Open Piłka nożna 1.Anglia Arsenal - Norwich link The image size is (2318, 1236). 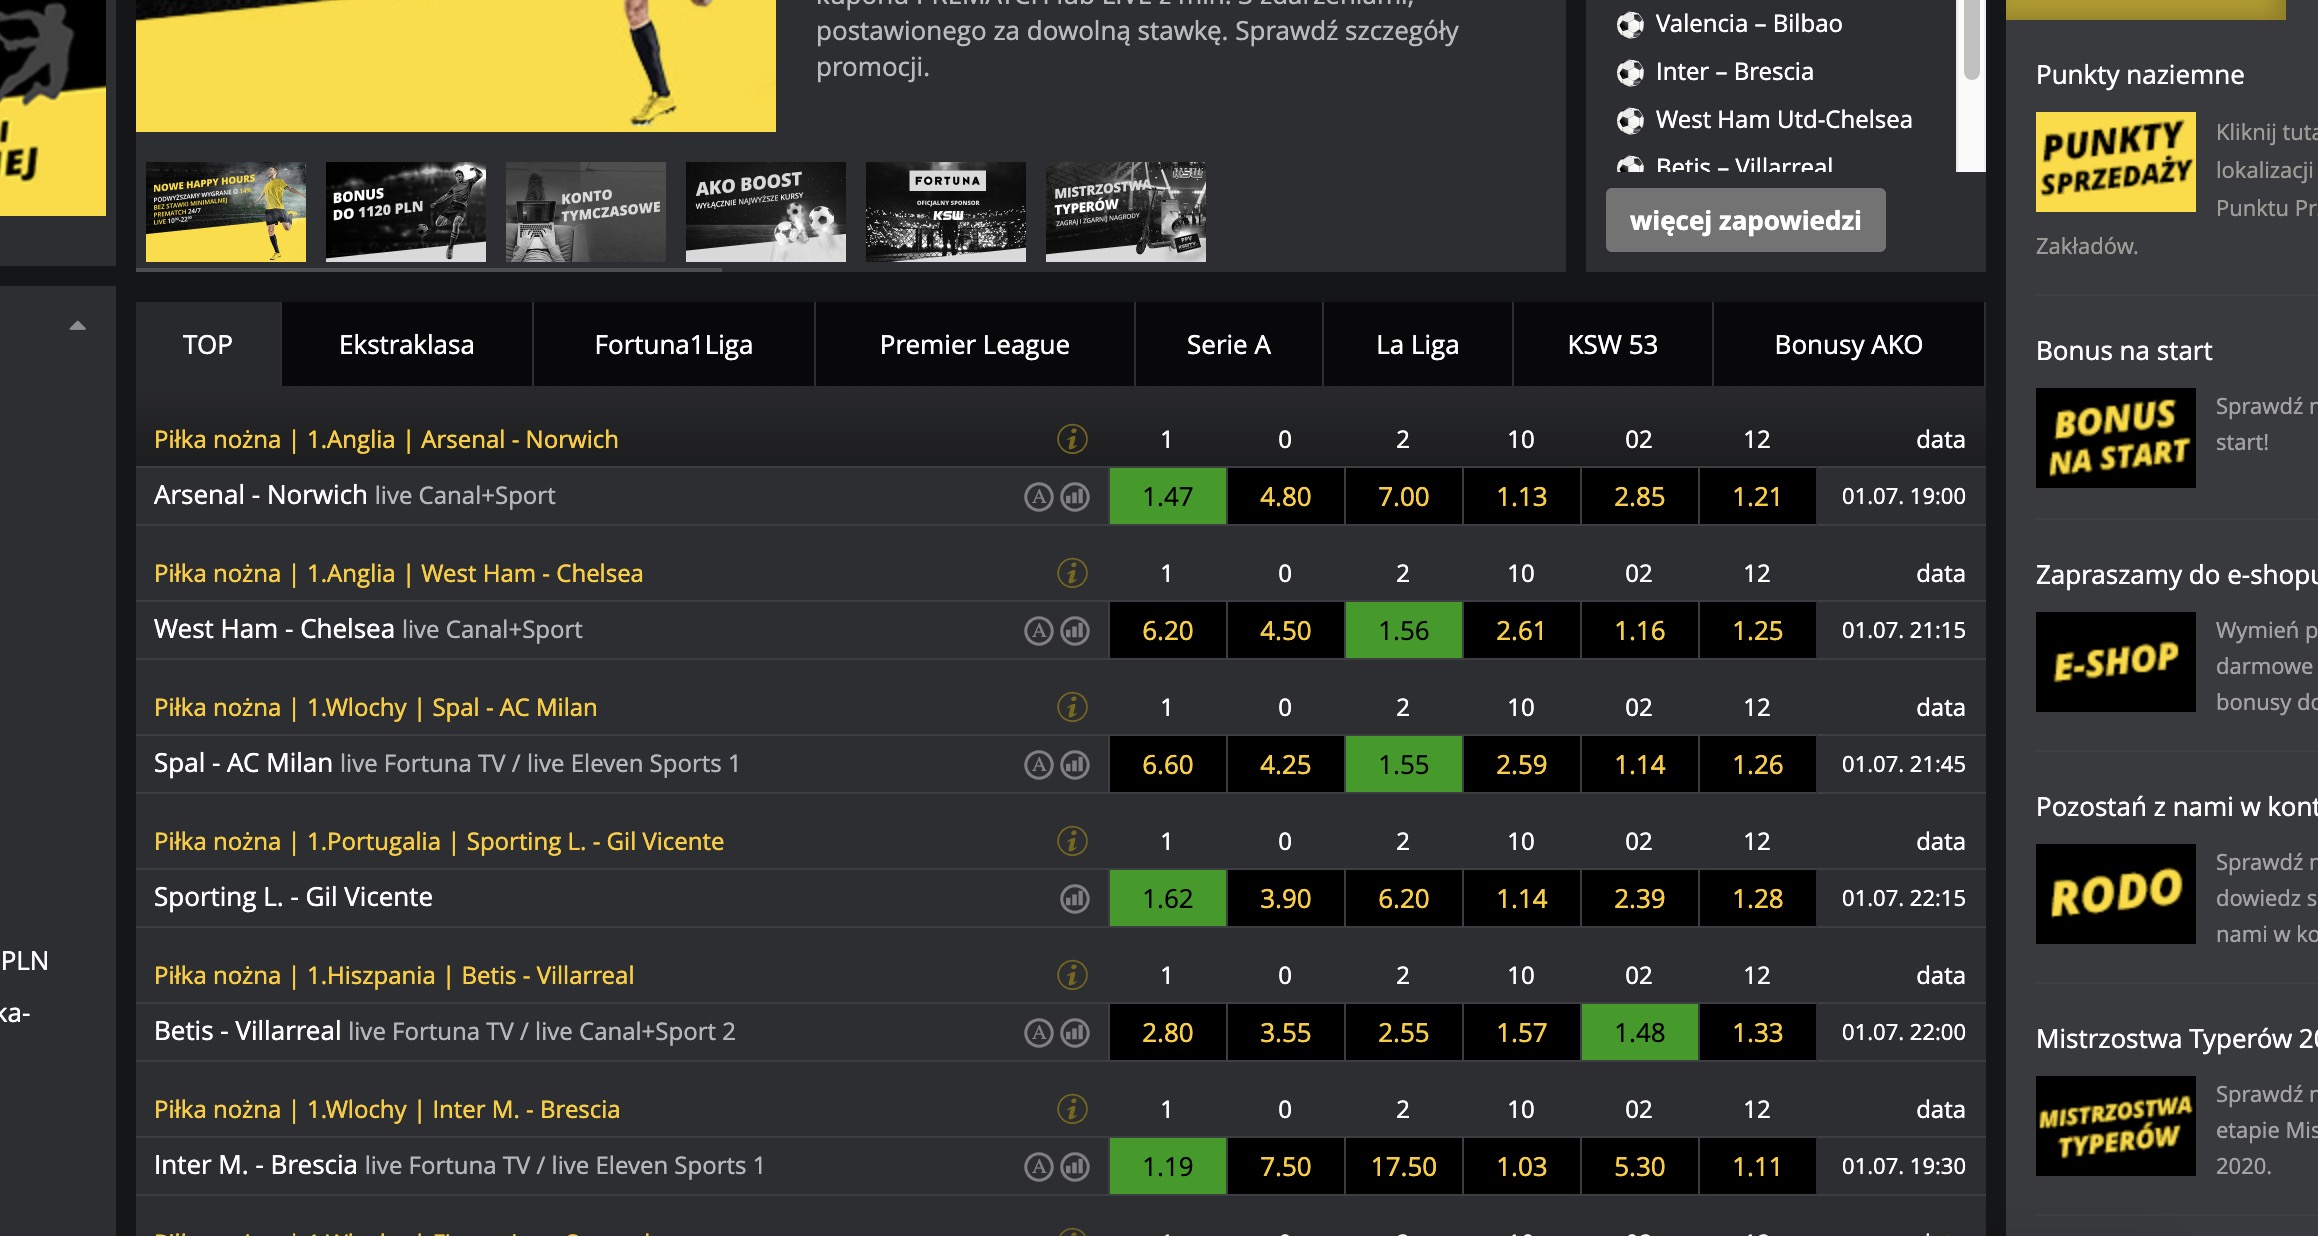pos(386,439)
